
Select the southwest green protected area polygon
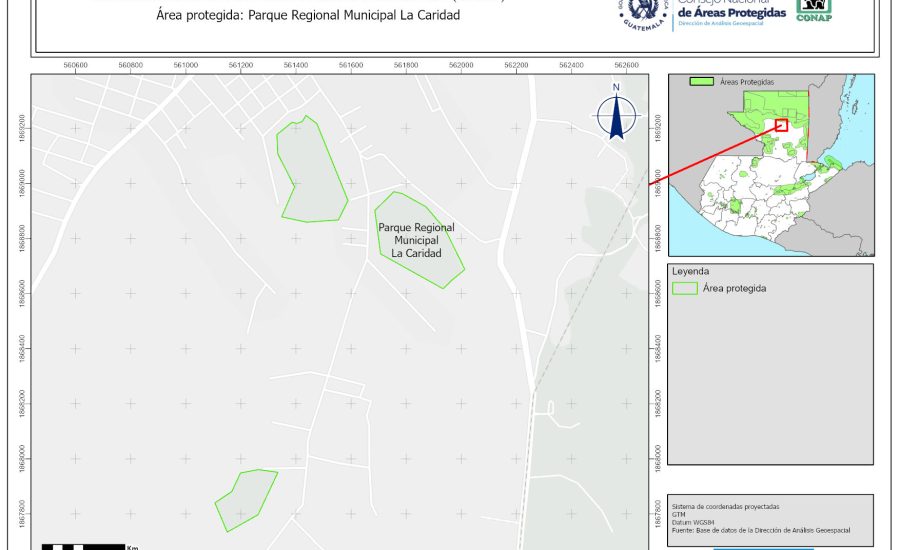[x=245, y=499]
